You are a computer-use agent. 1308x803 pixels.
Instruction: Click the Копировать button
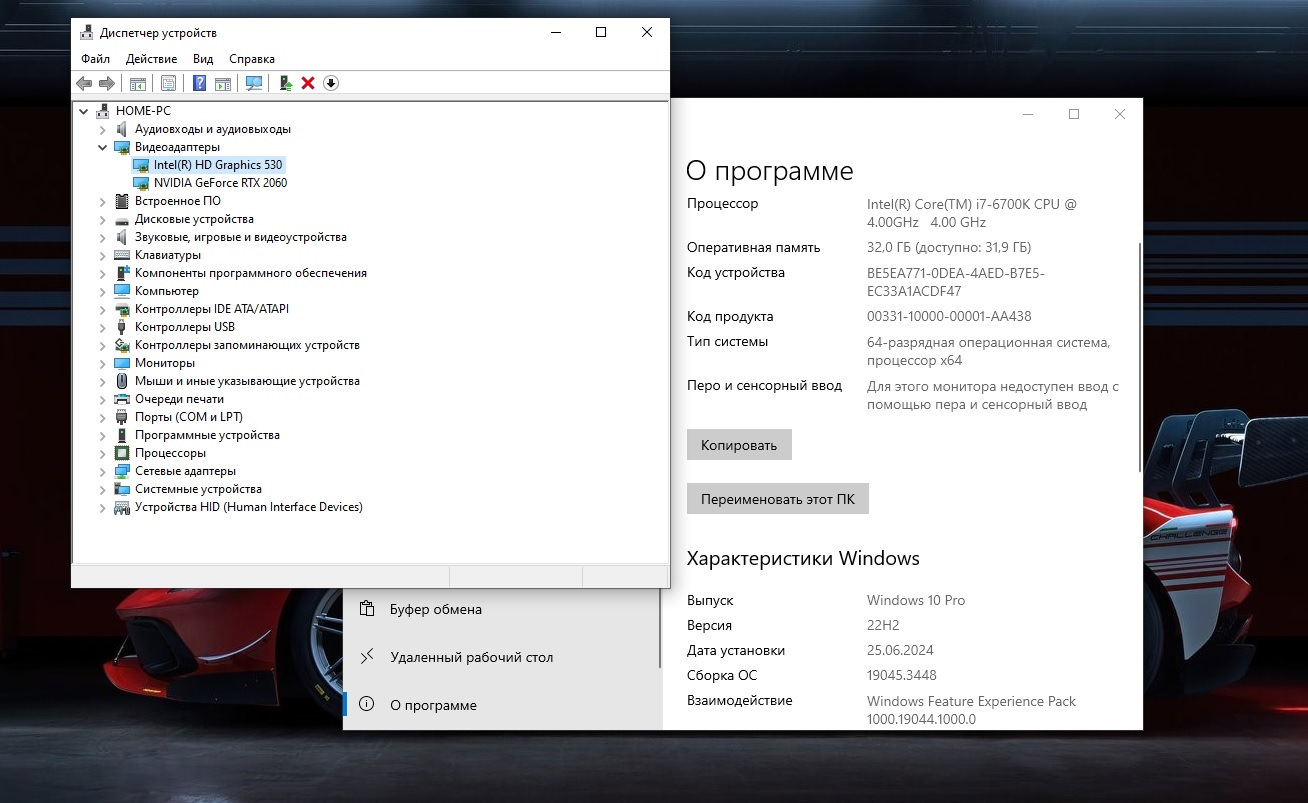pos(739,445)
